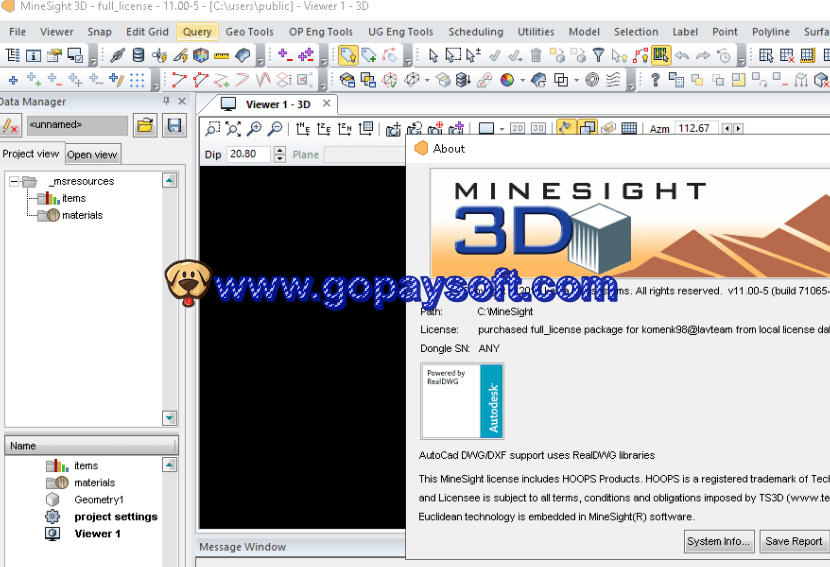
Task: Select project settings in the Name list
Action: click(x=116, y=517)
